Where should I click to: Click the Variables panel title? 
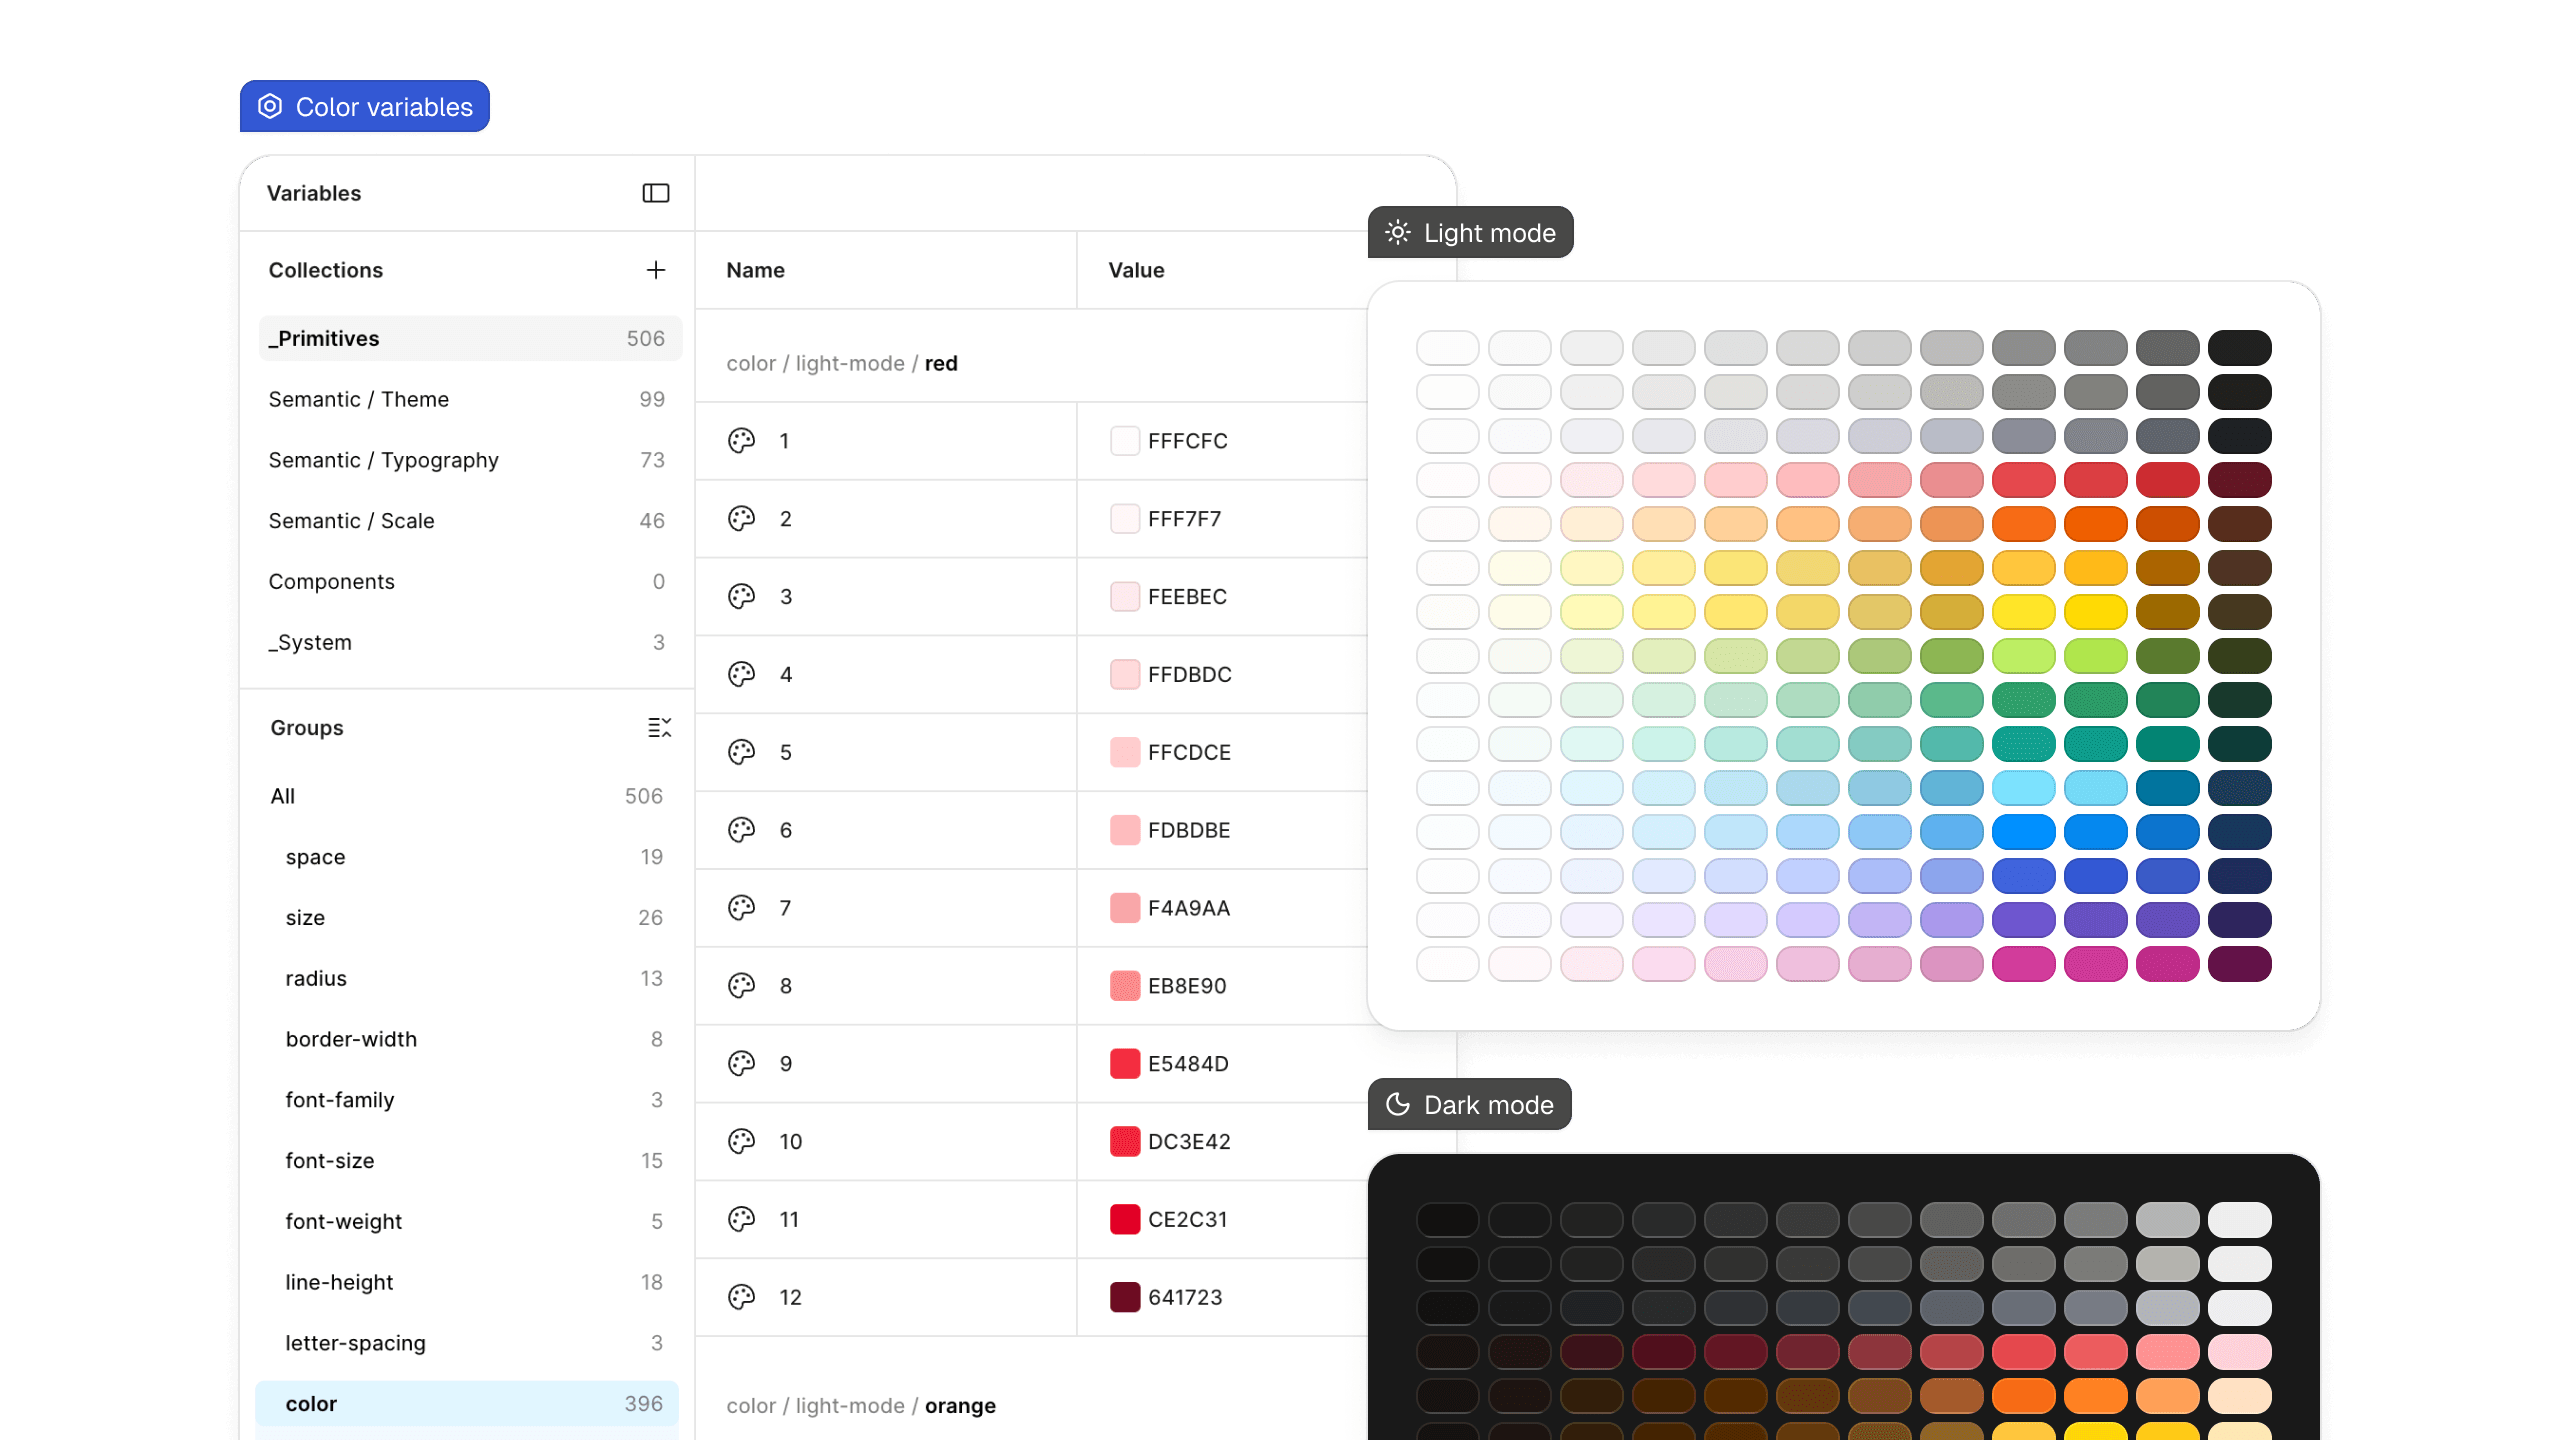pyautogui.click(x=314, y=193)
